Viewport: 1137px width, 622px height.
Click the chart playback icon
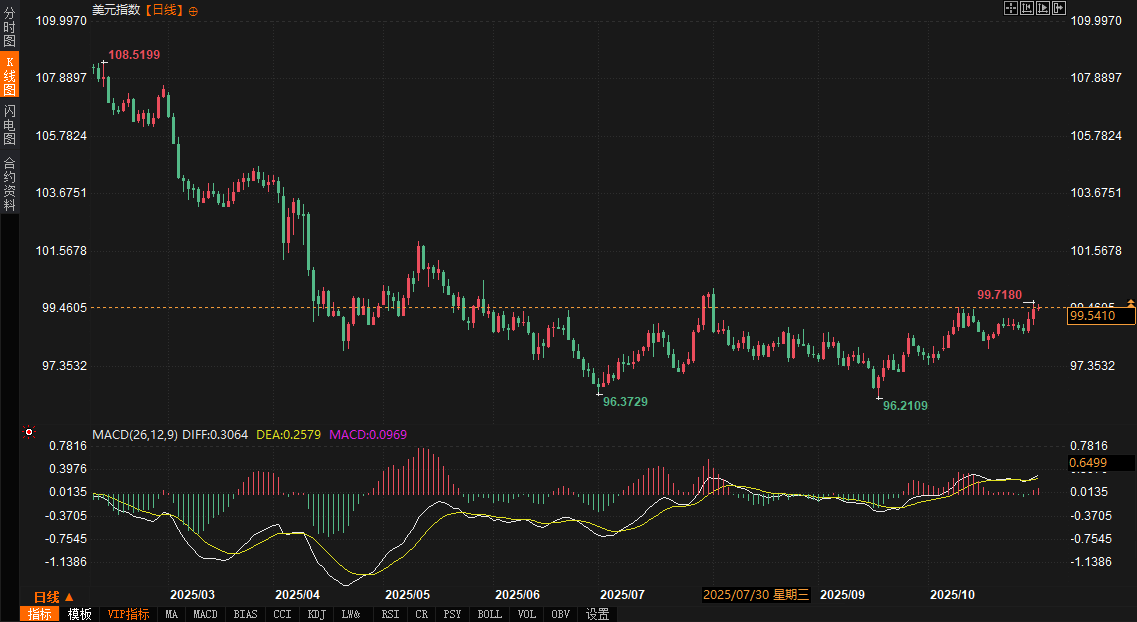[x=1042, y=8]
